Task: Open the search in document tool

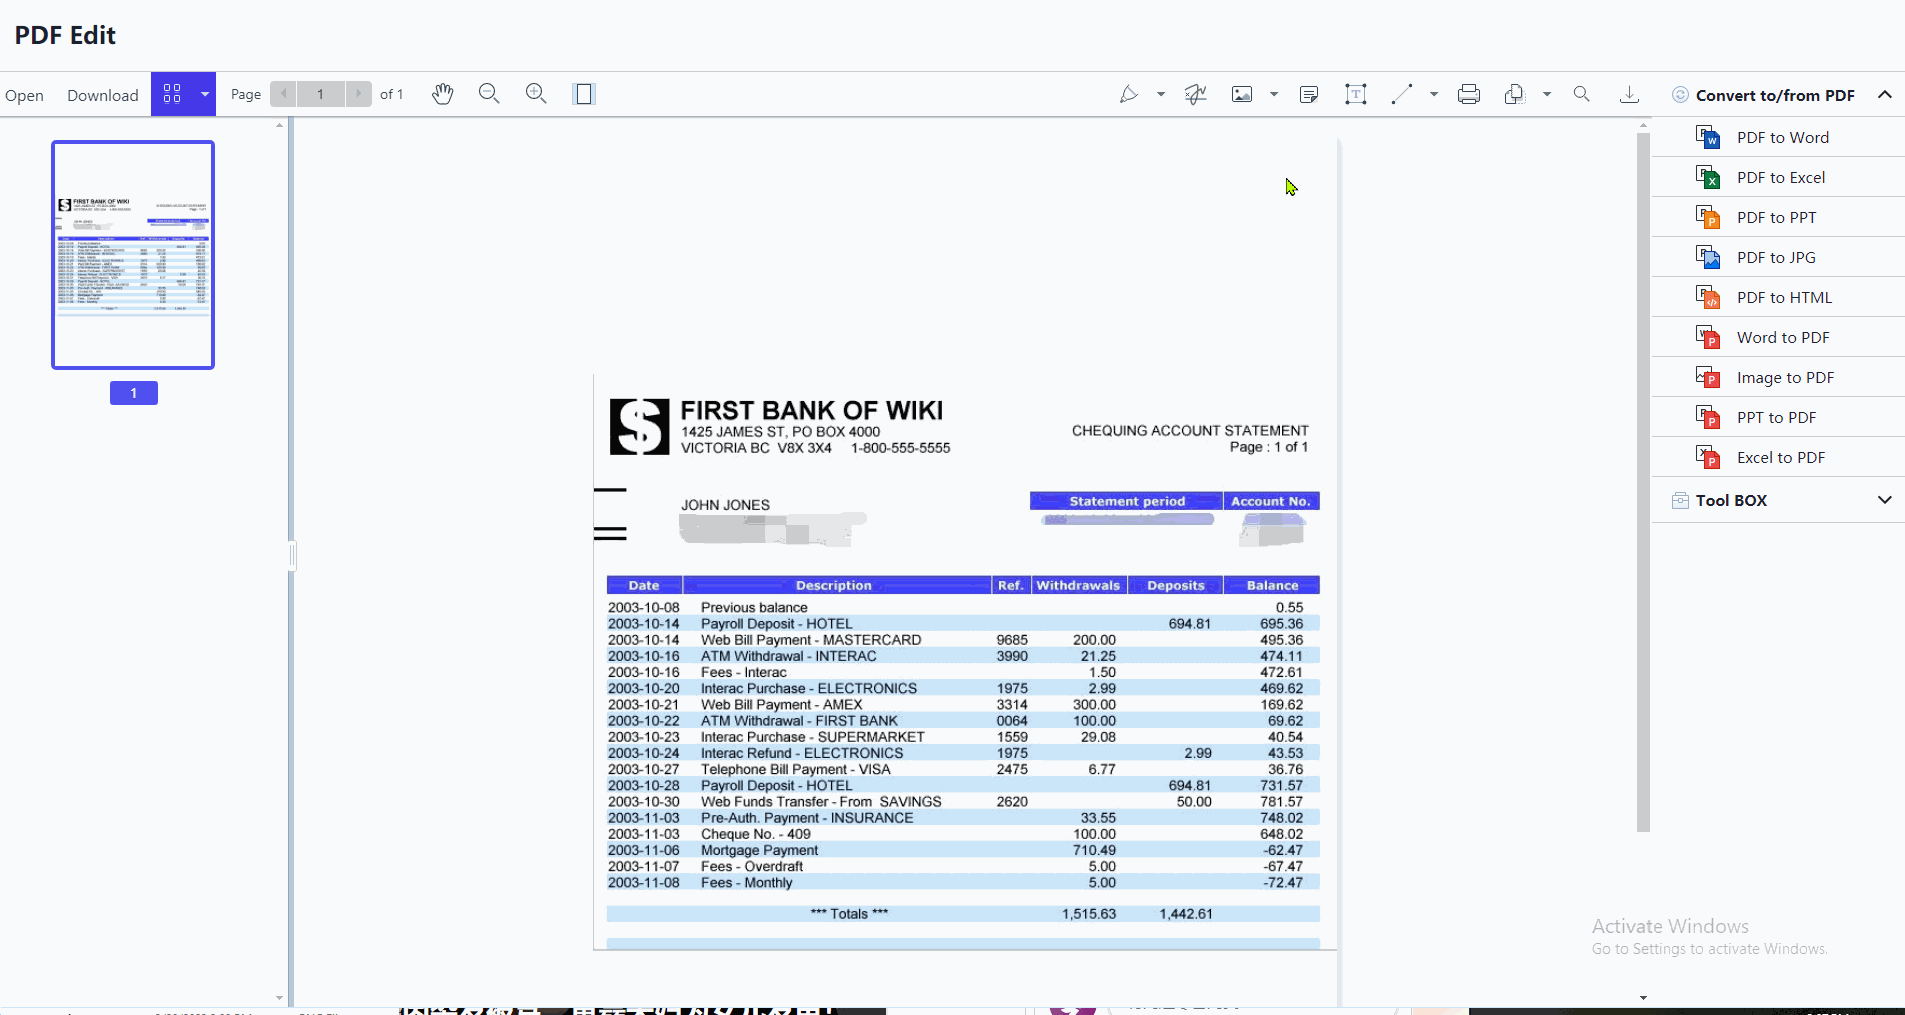Action: pos(1581,94)
